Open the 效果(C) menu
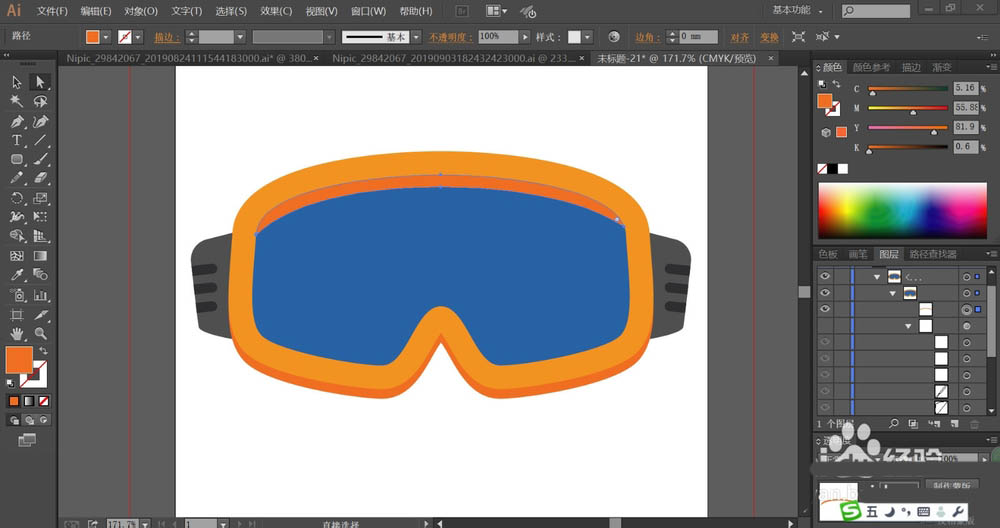Viewport: 1000px width, 528px height. (276, 11)
